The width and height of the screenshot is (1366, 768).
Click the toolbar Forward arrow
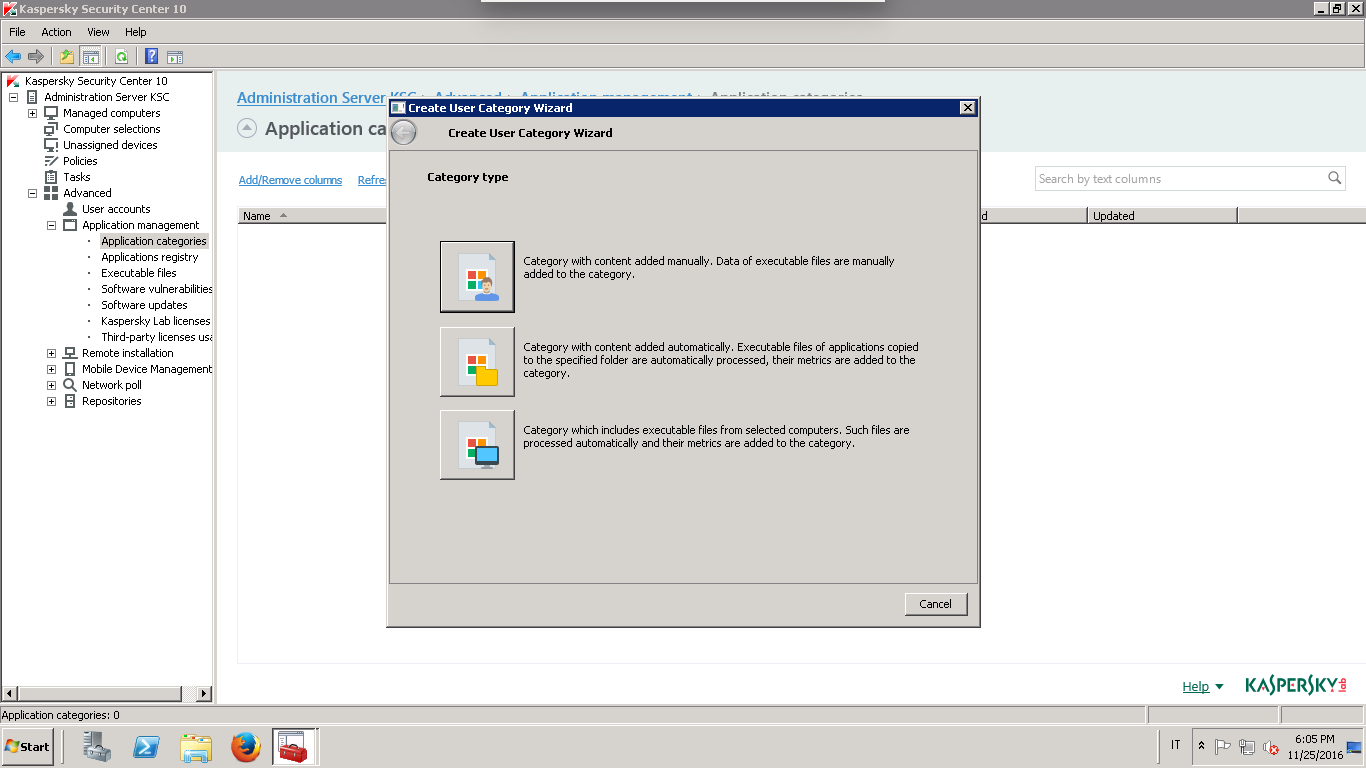click(36, 57)
